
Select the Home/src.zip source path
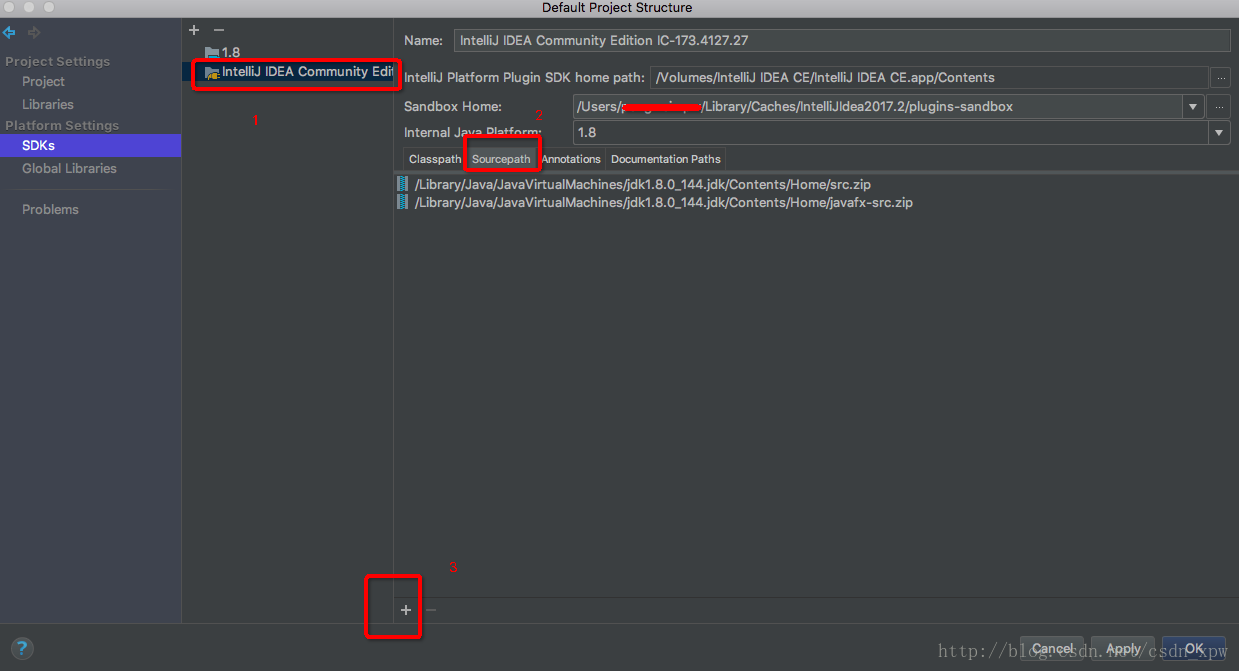(x=643, y=184)
